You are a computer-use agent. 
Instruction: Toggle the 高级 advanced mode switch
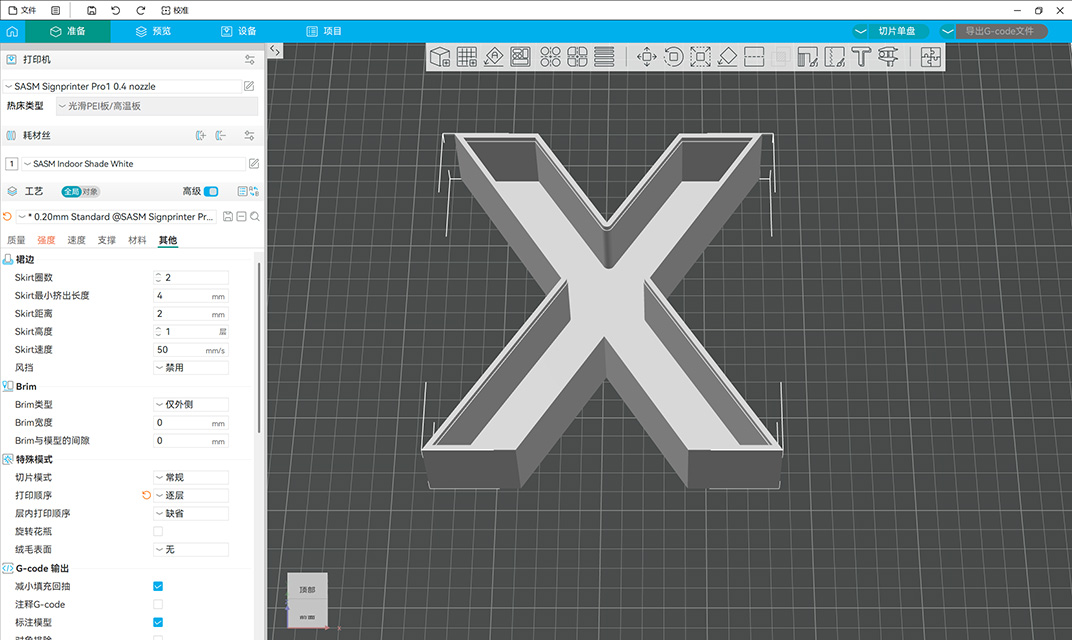pyautogui.click(x=211, y=192)
